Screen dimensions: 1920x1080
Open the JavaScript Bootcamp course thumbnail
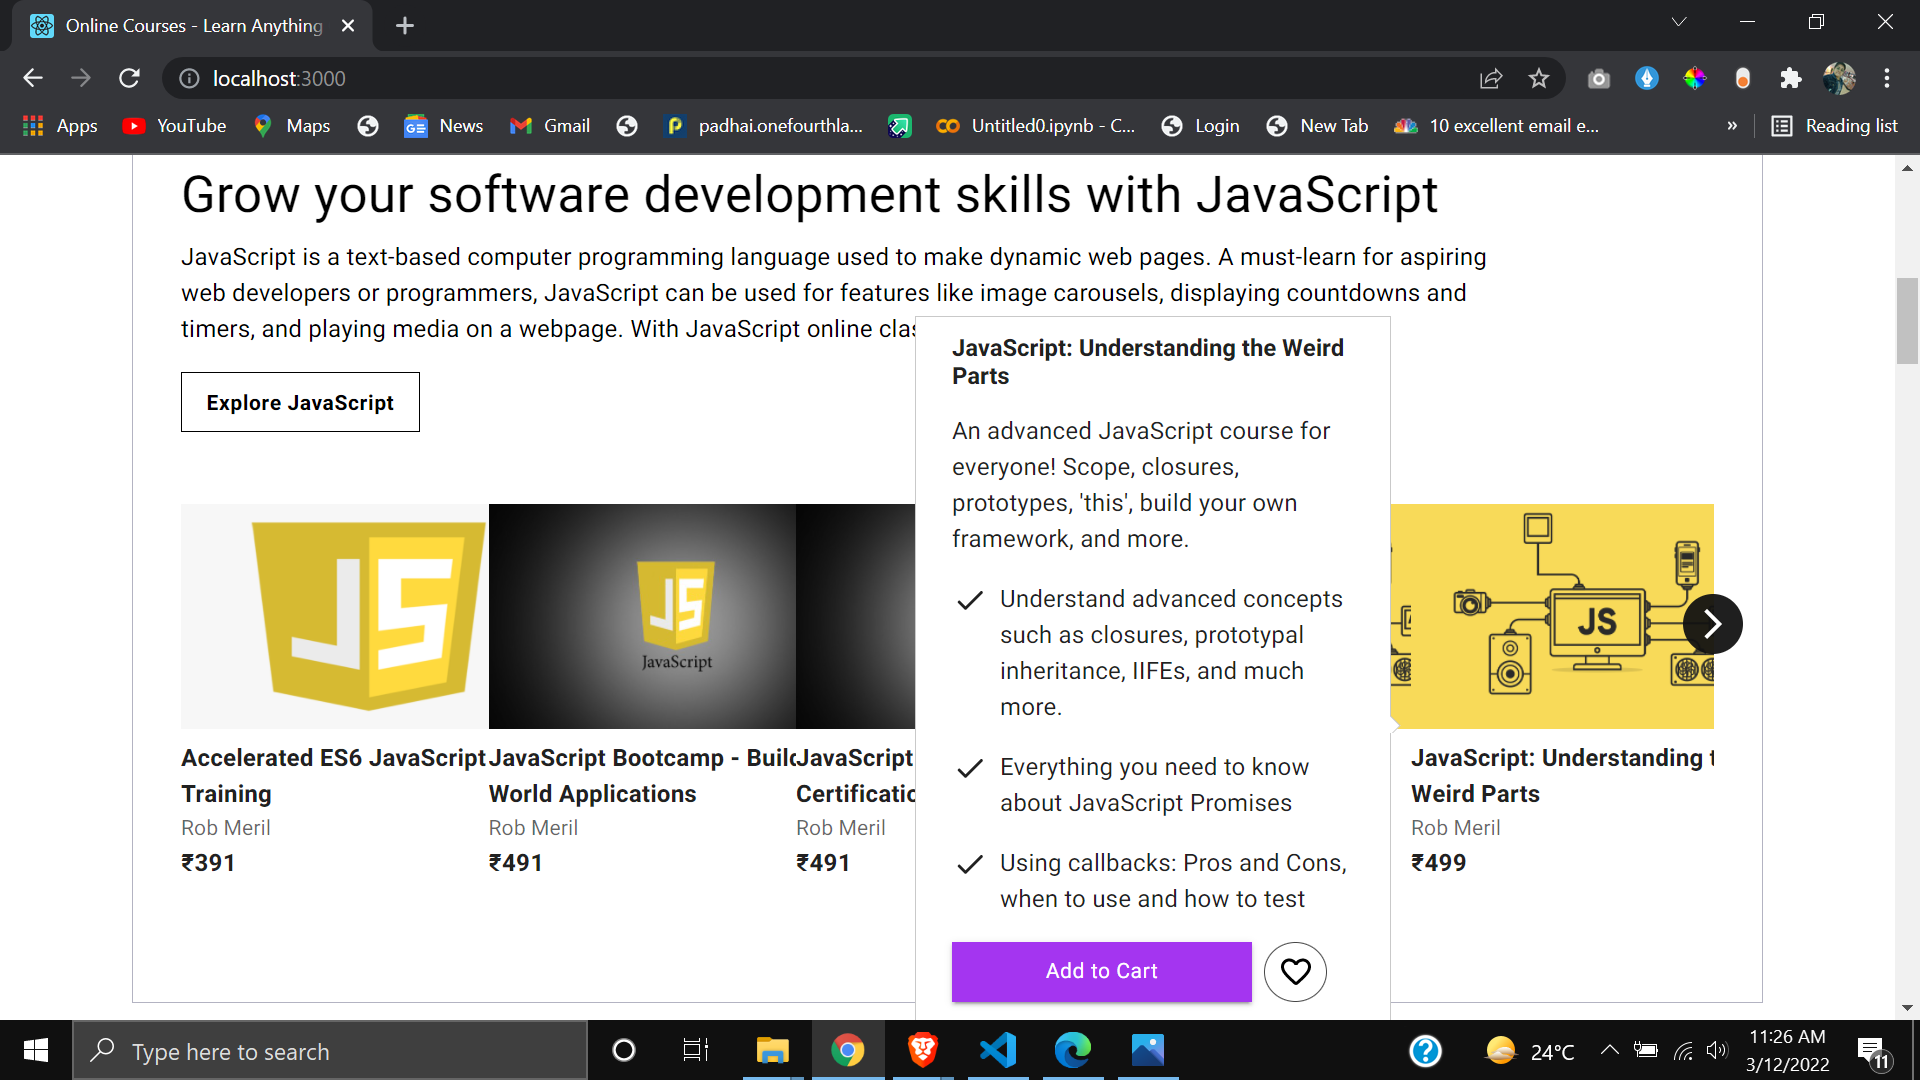click(x=642, y=616)
